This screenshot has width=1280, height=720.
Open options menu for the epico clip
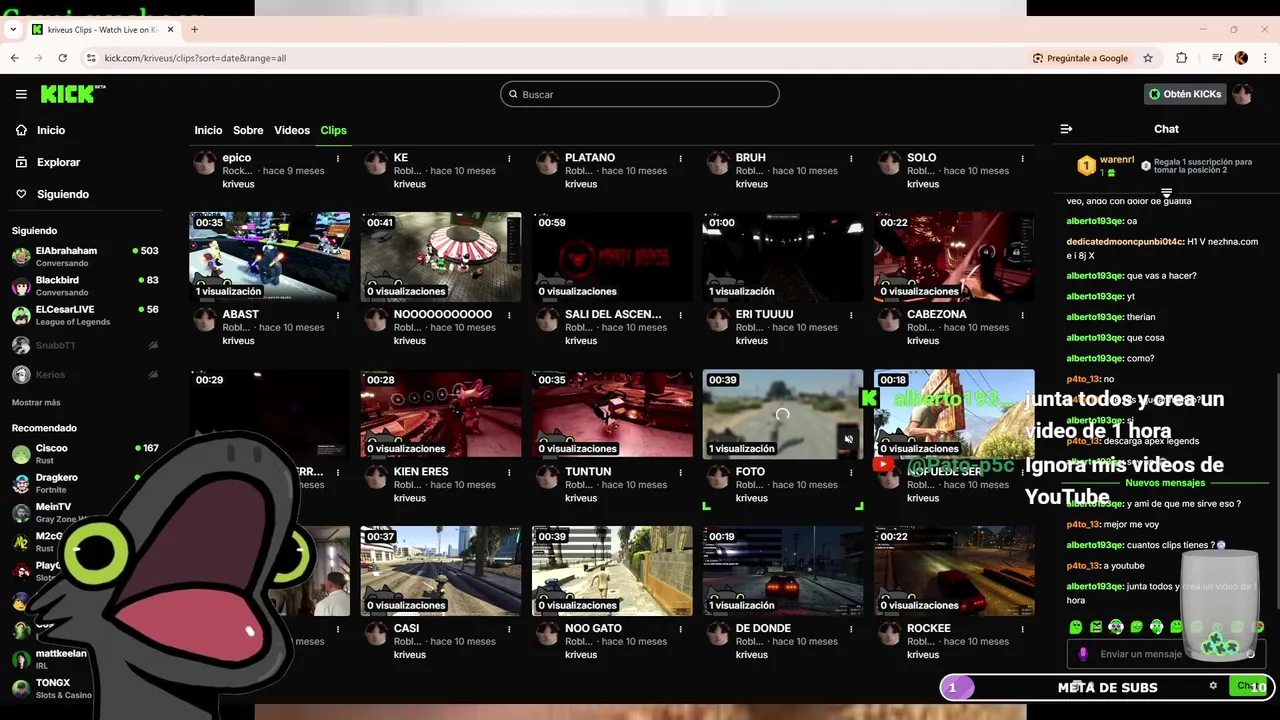[x=338, y=158]
